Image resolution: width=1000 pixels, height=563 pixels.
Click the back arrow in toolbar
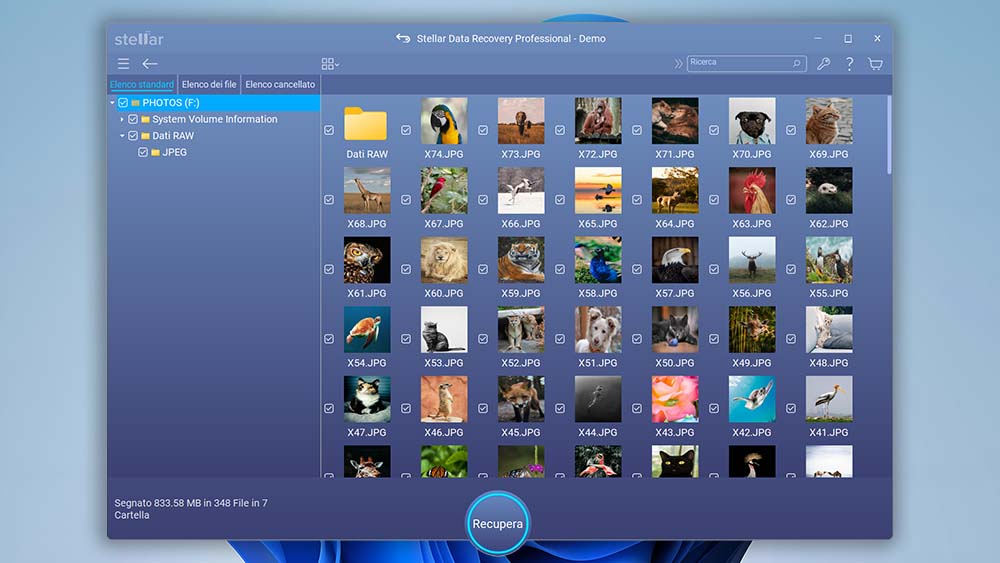[150, 64]
